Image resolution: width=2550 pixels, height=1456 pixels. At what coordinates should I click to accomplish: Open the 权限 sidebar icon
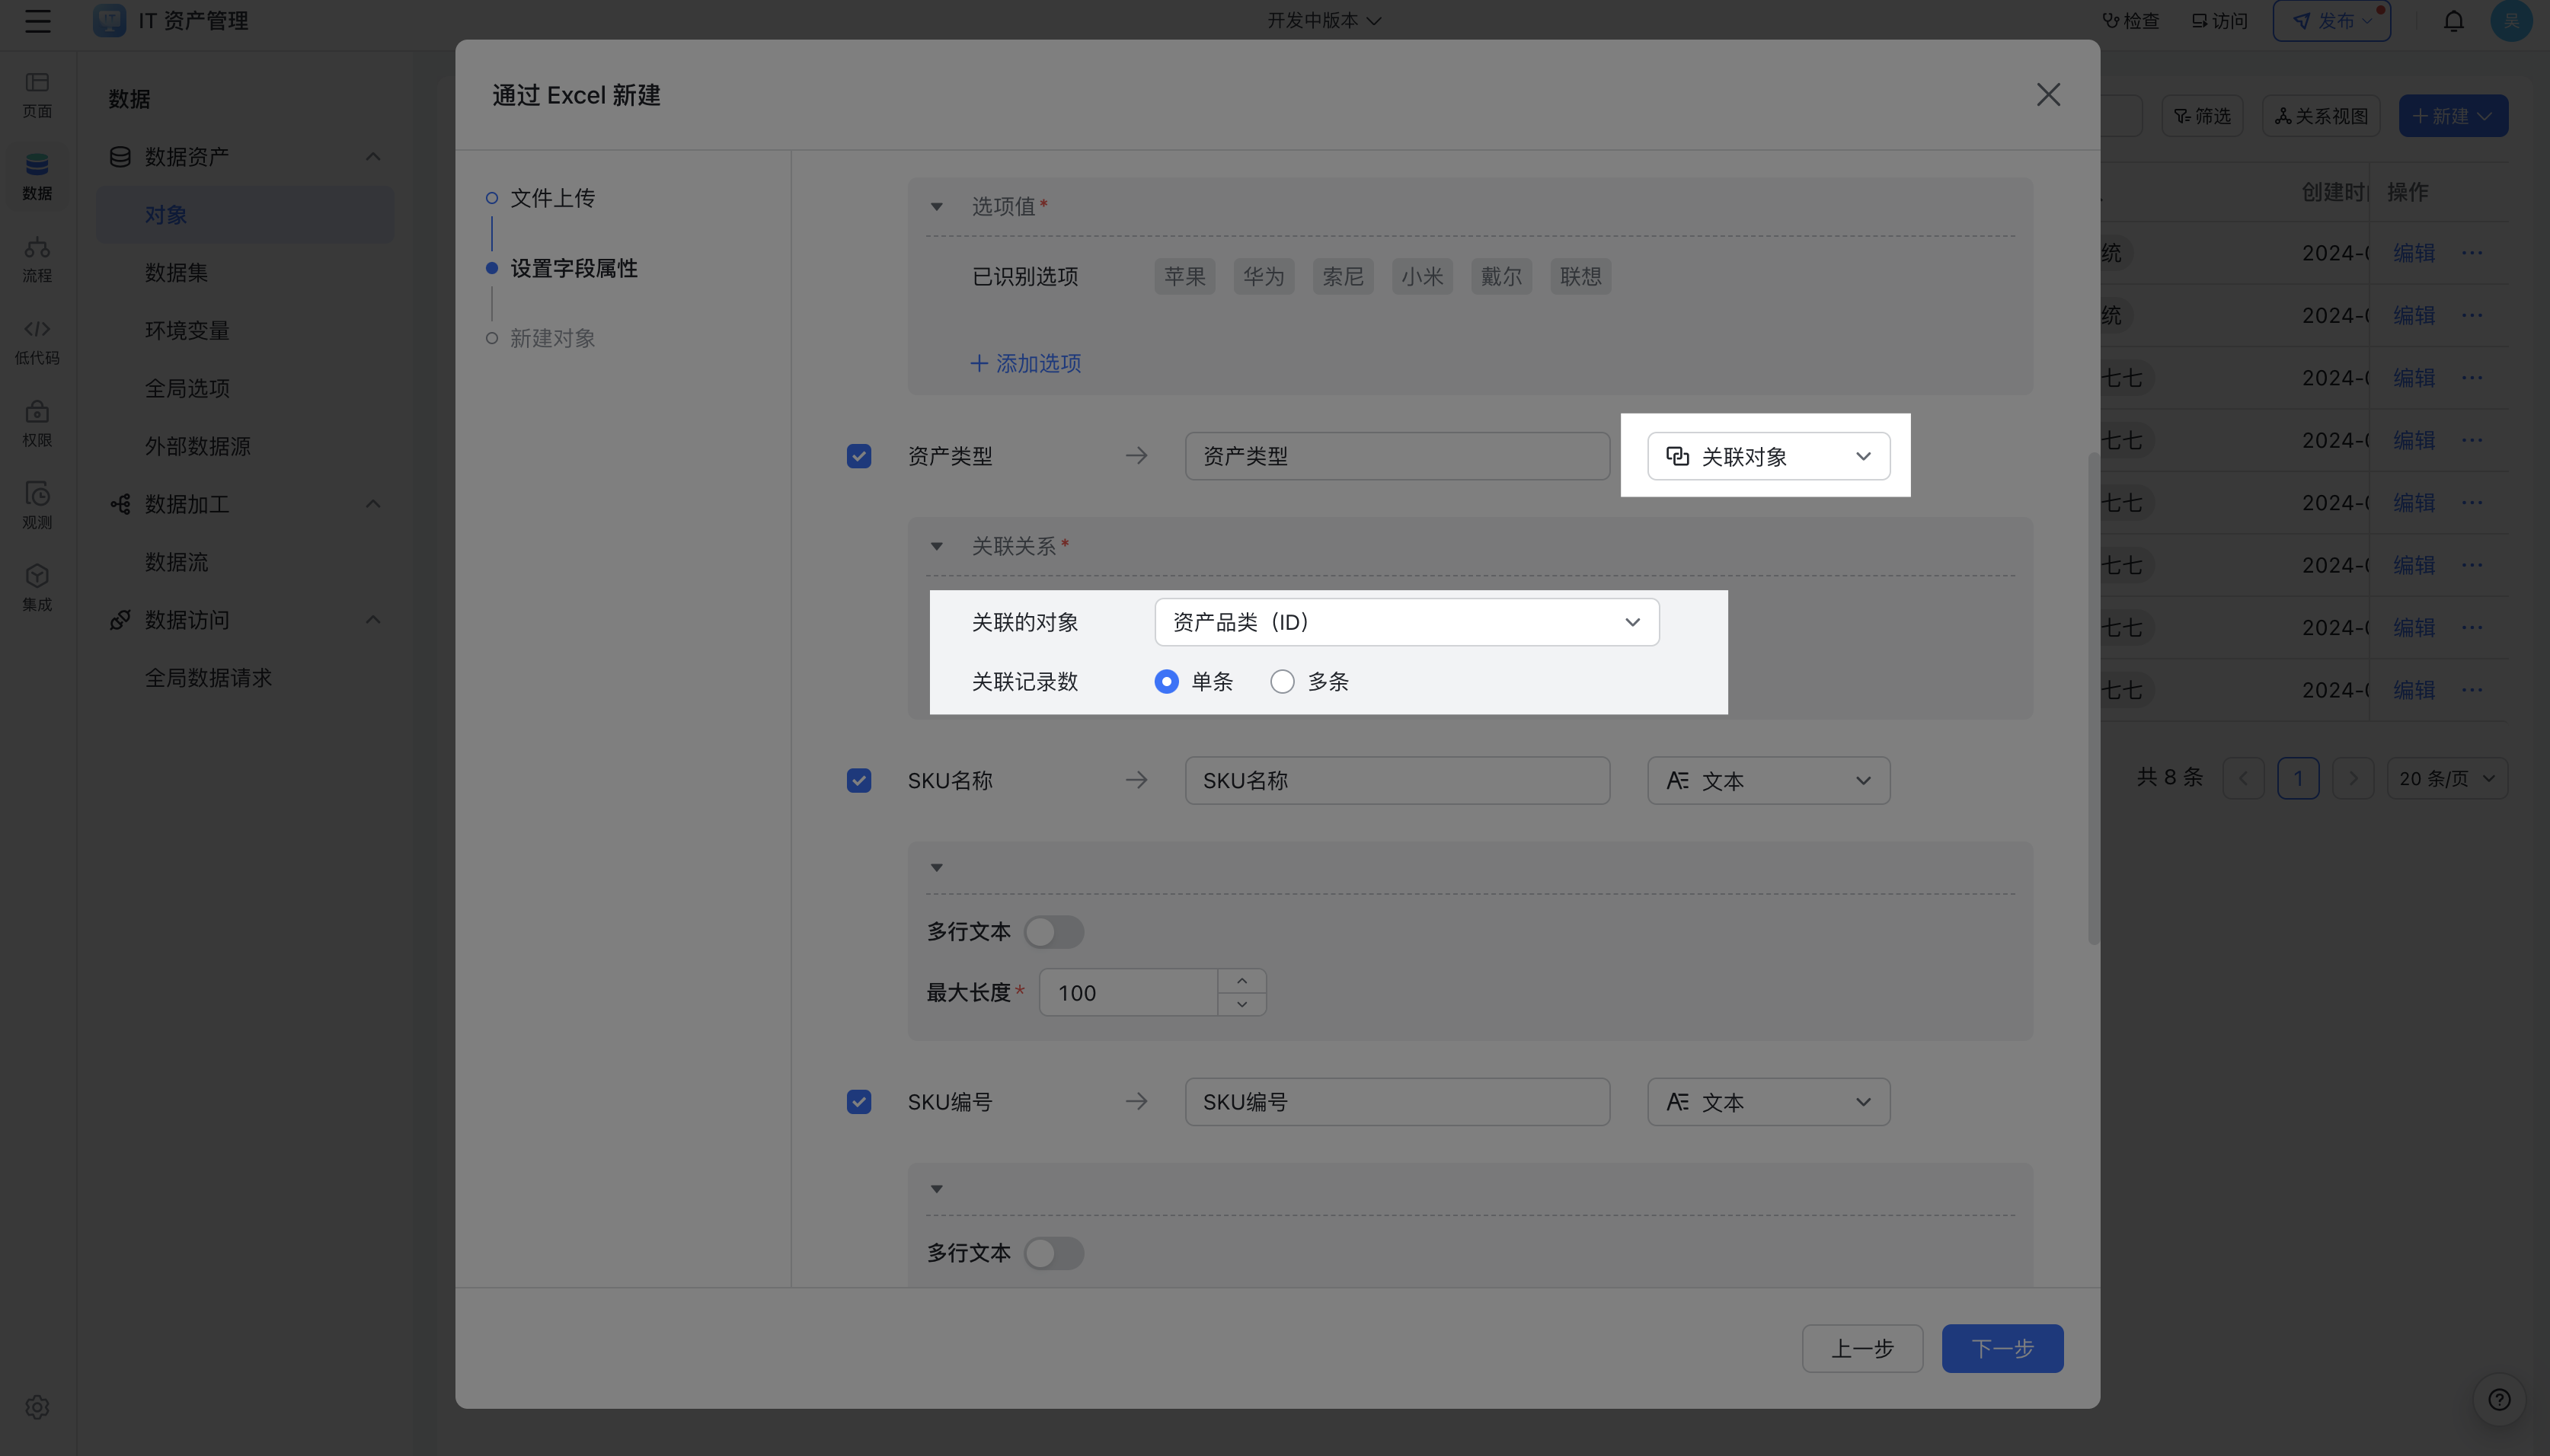37,424
